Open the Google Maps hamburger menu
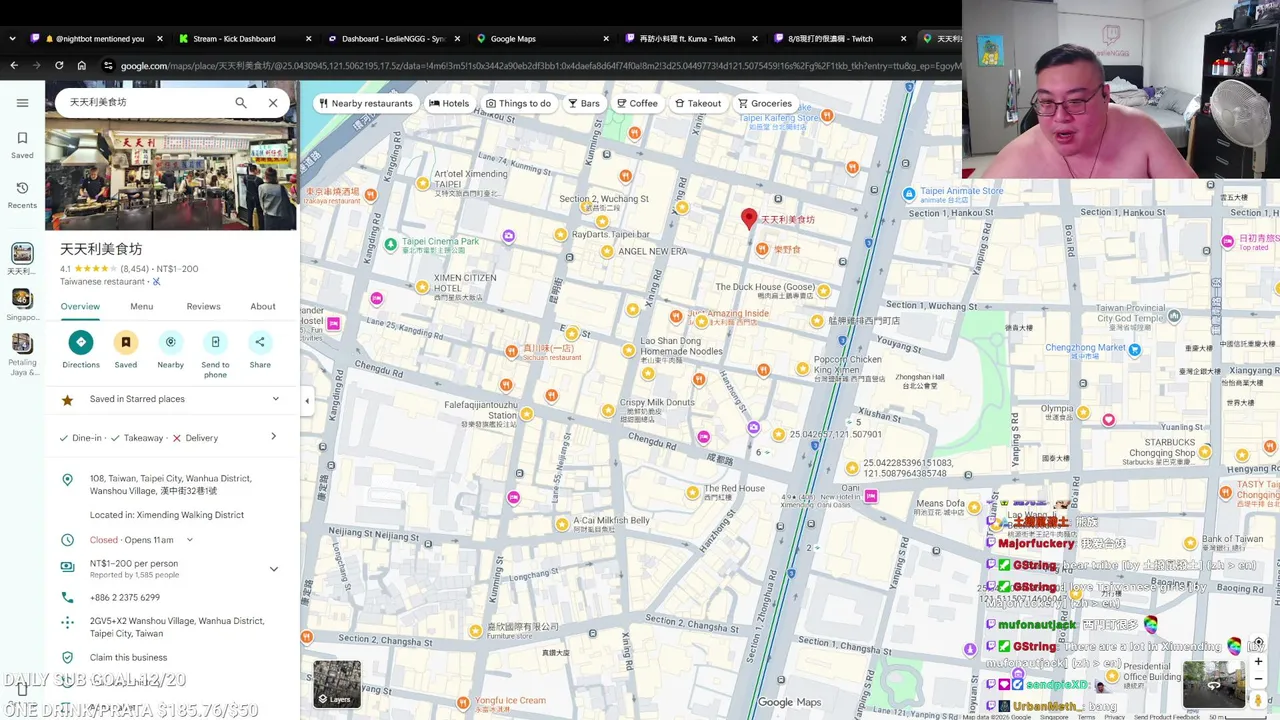The width and height of the screenshot is (1280, 720). tap(22, 102)
